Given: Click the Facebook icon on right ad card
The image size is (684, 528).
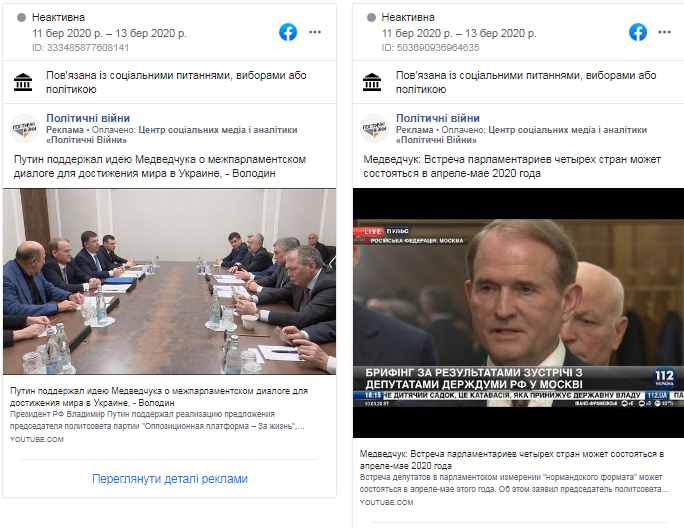Looking at the screenshot, I should tap(638, 32).
